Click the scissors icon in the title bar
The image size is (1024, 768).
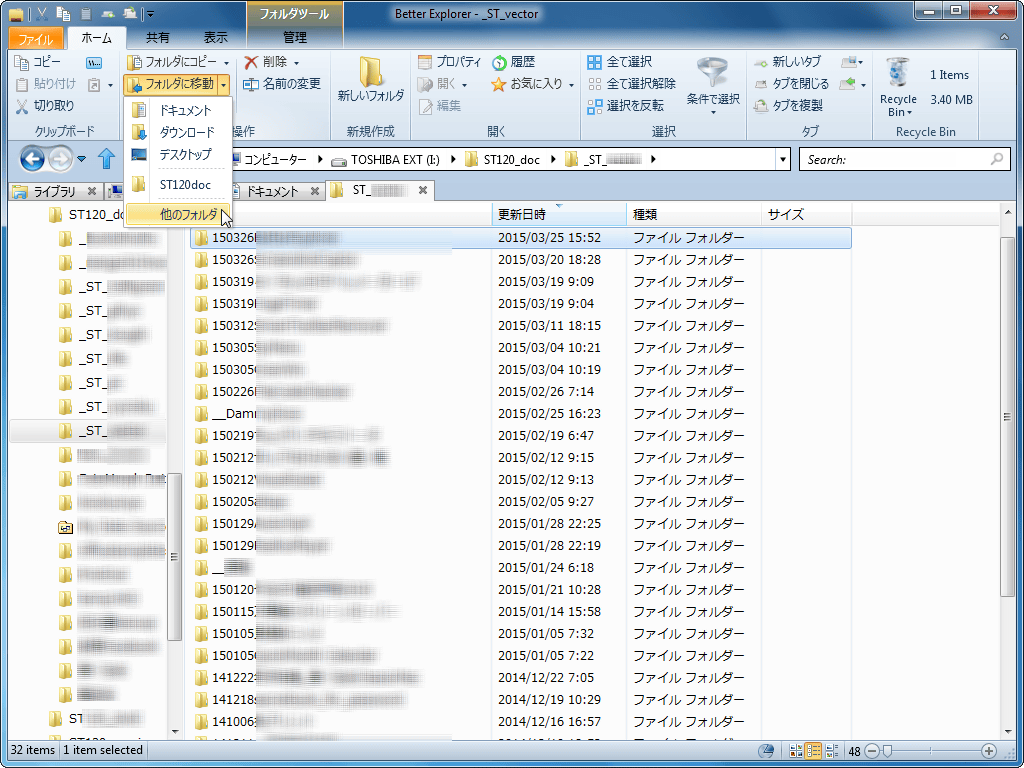[x=43, y=13]
